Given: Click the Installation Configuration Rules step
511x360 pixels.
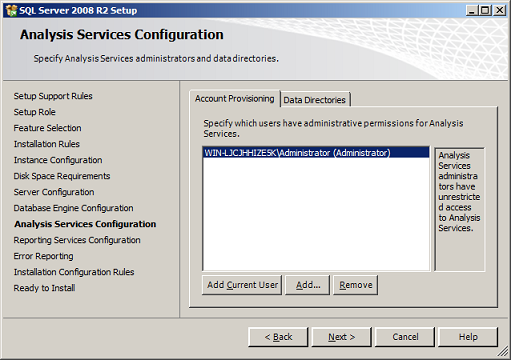Looking at the screenshot, I should click(74, 272).
